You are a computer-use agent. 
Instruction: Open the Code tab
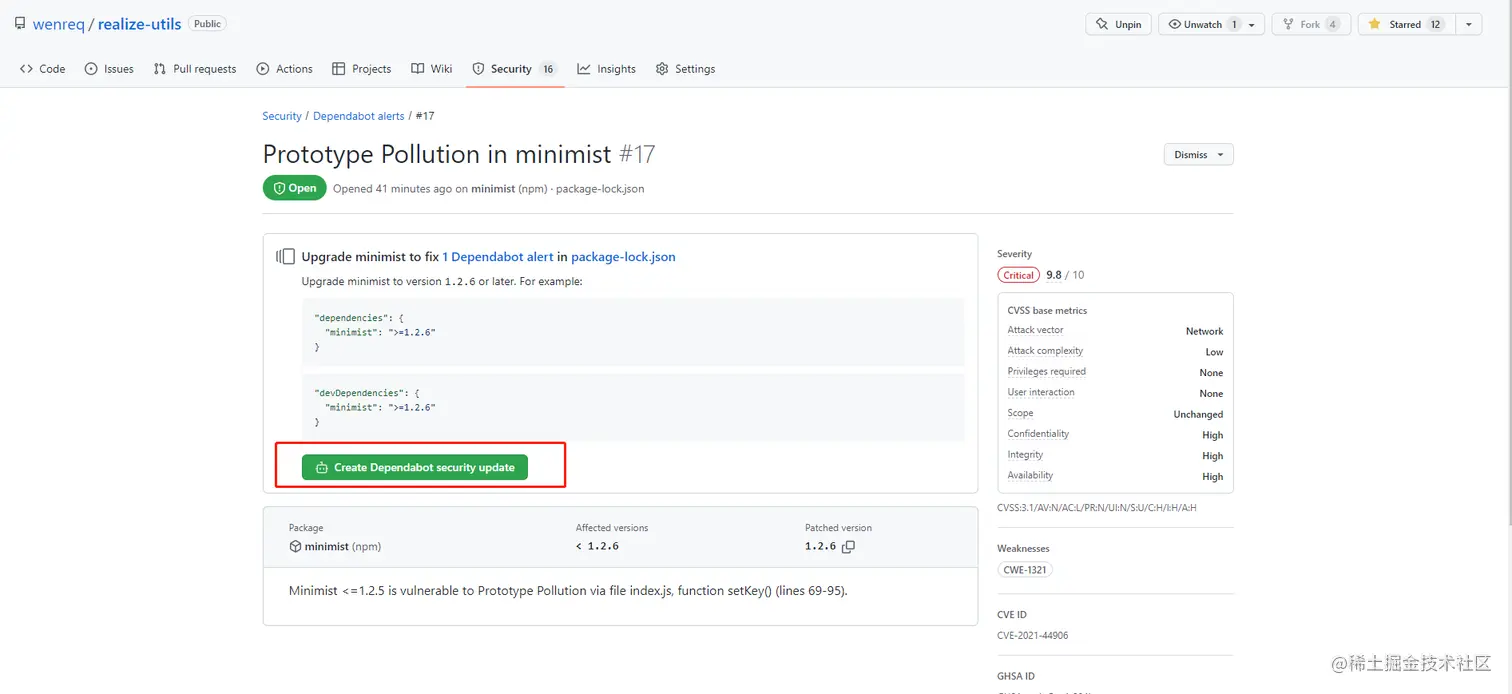click(x=43, y=69)
